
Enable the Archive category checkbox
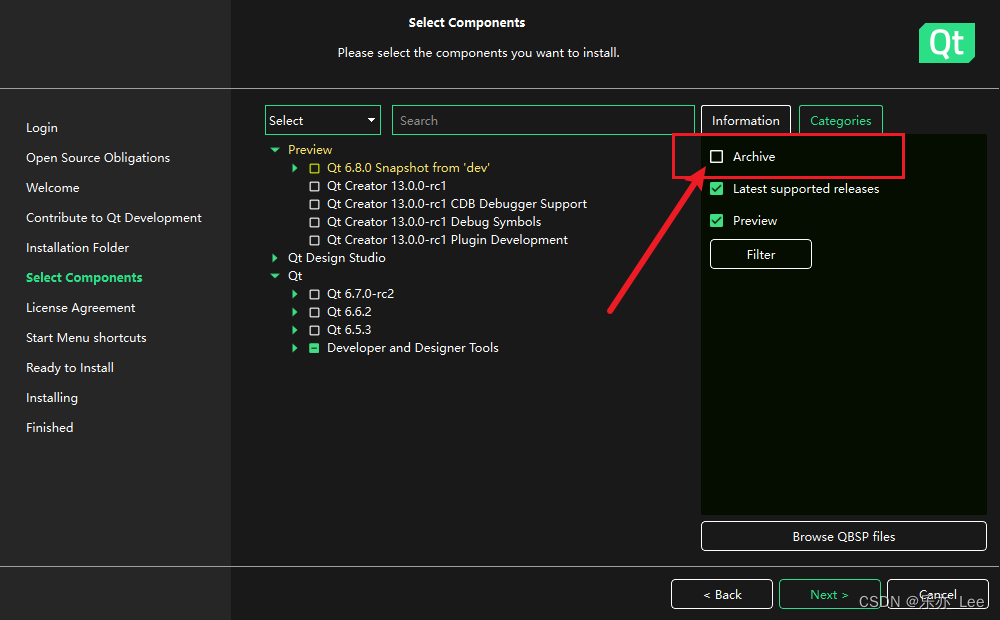coord(716,156)
